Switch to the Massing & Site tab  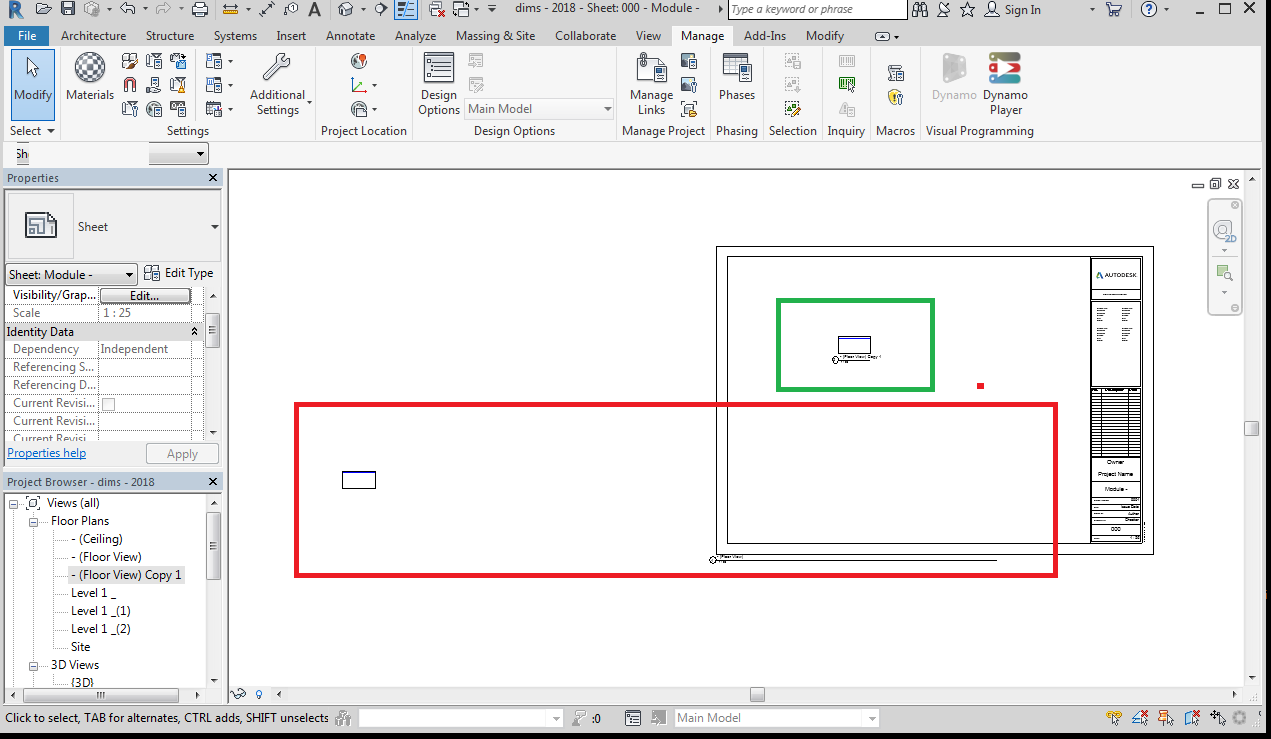[x=495, y=36]
